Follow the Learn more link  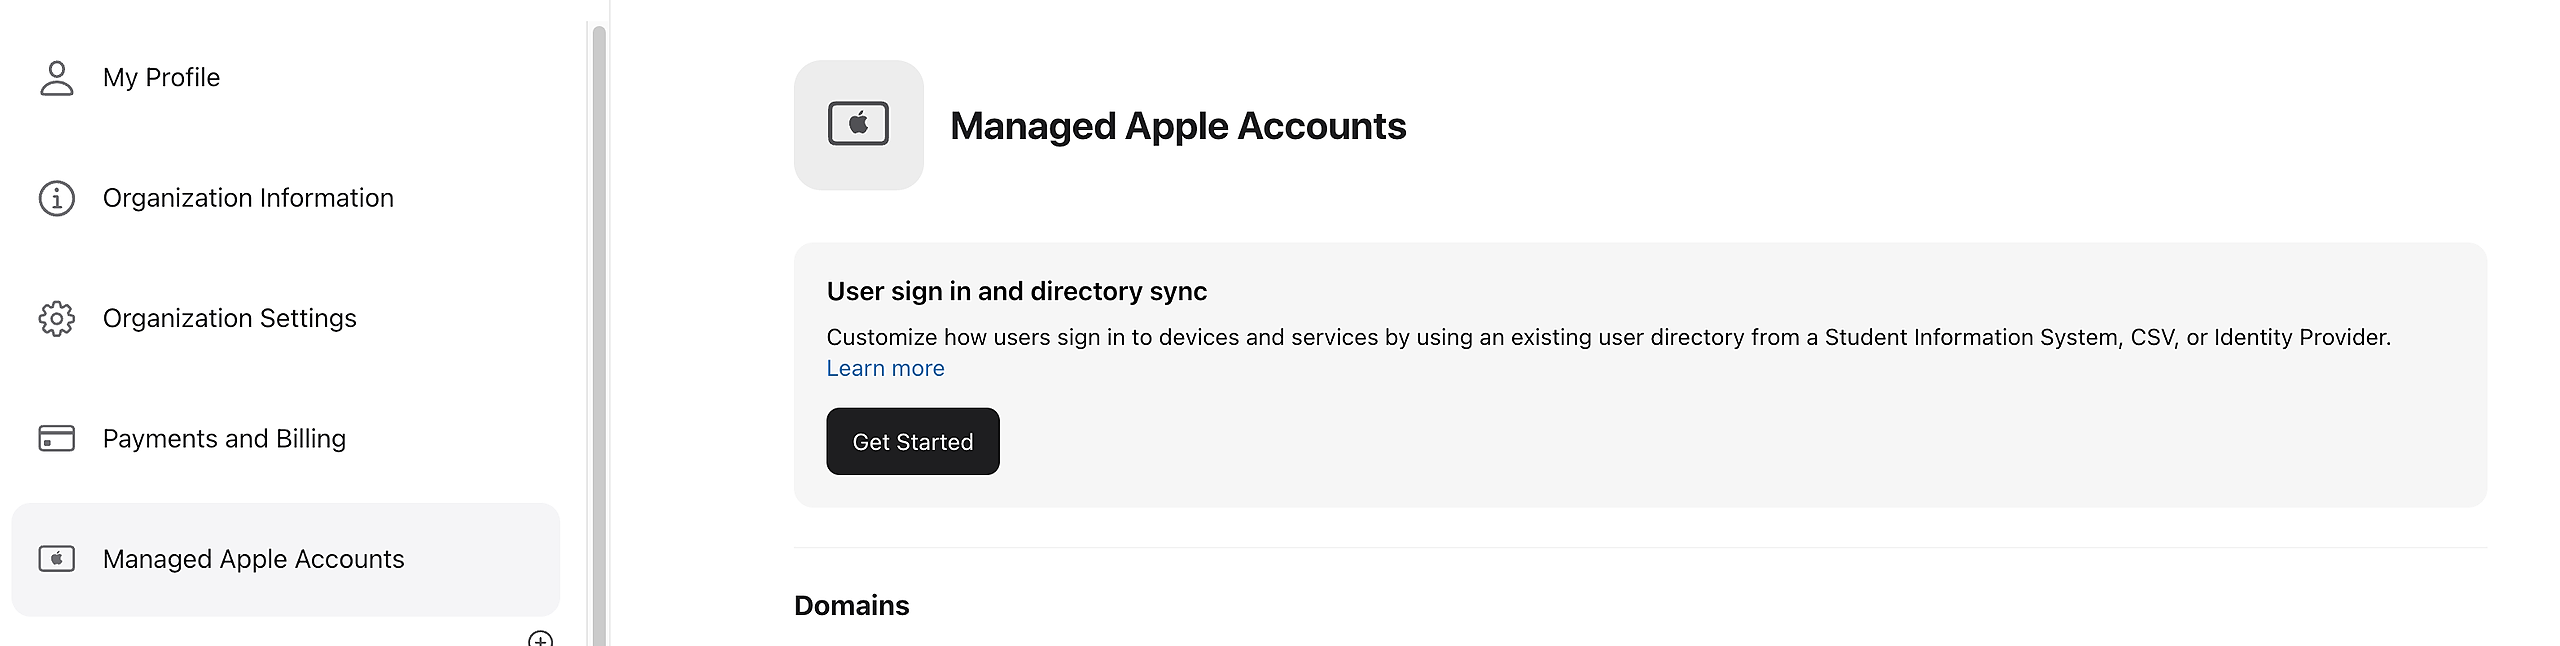tap(885, 369)
